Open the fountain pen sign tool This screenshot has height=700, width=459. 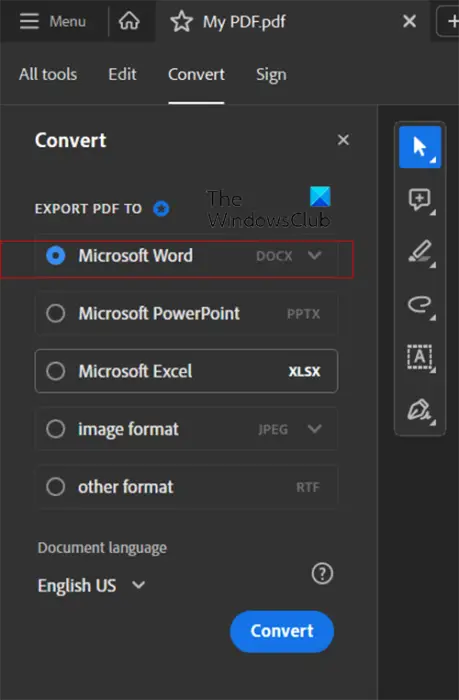[x=420, y=410]
